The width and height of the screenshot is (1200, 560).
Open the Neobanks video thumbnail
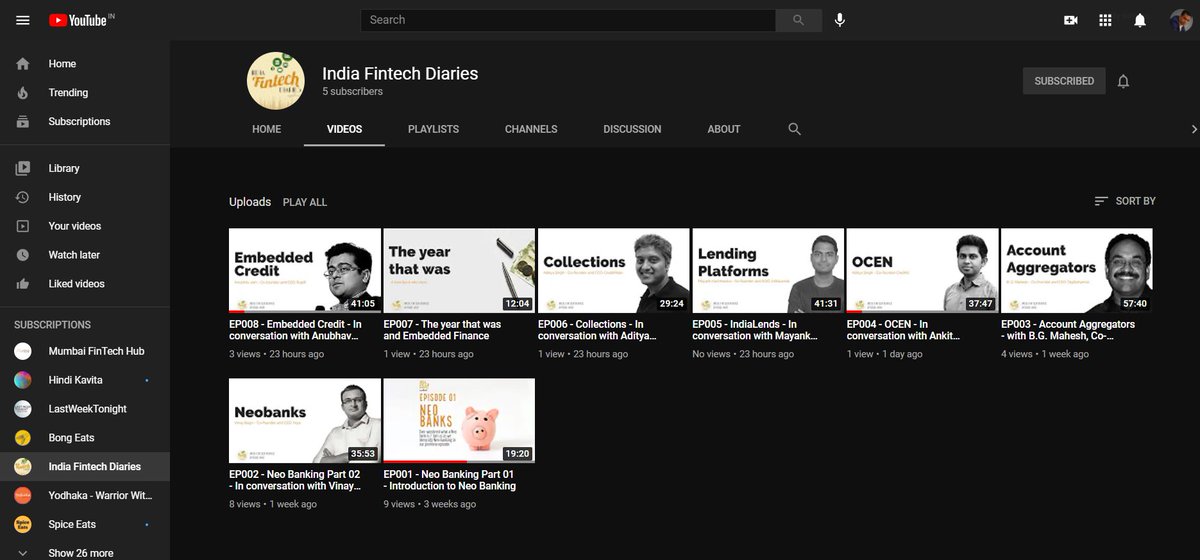pos(305,421)
